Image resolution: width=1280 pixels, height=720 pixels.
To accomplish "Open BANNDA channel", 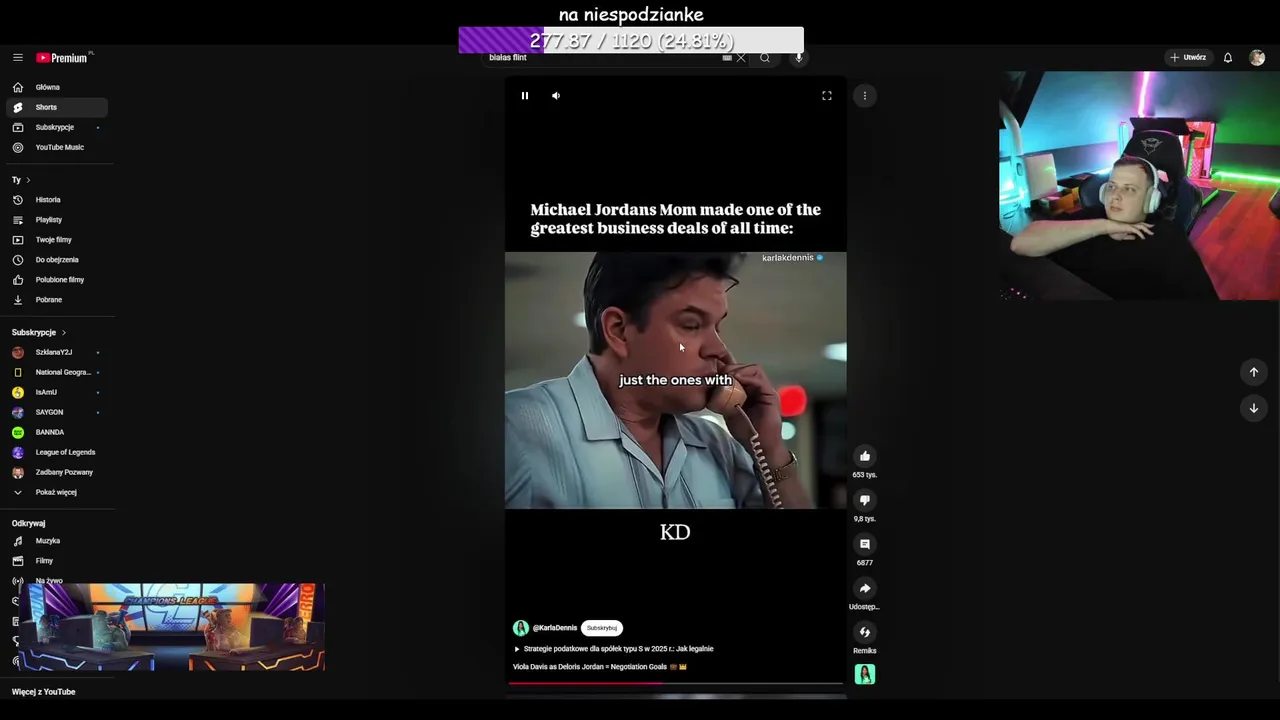I will (x=56, y=432).
